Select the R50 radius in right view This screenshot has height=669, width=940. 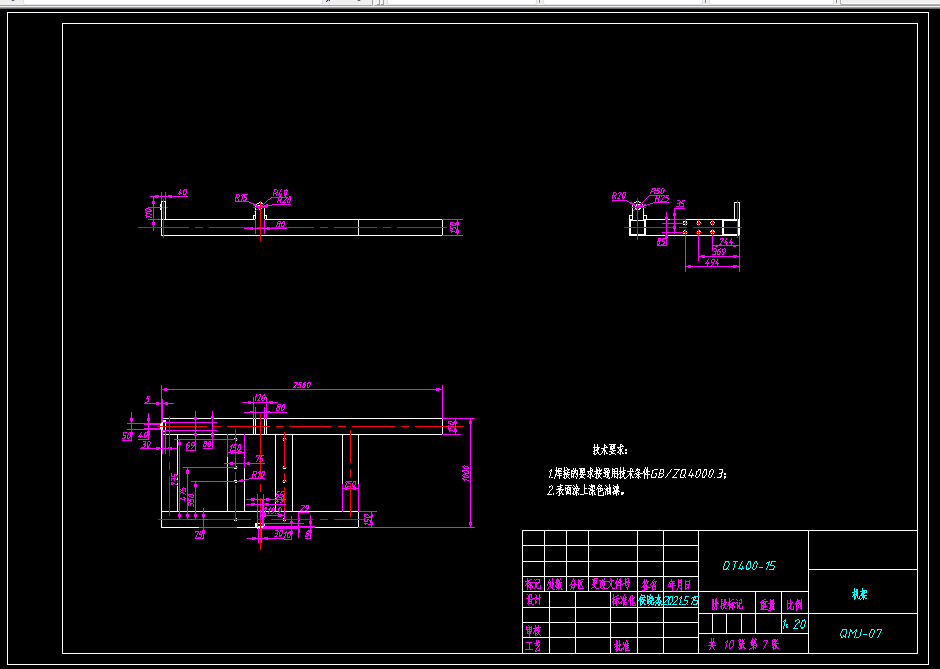[657, 191]
